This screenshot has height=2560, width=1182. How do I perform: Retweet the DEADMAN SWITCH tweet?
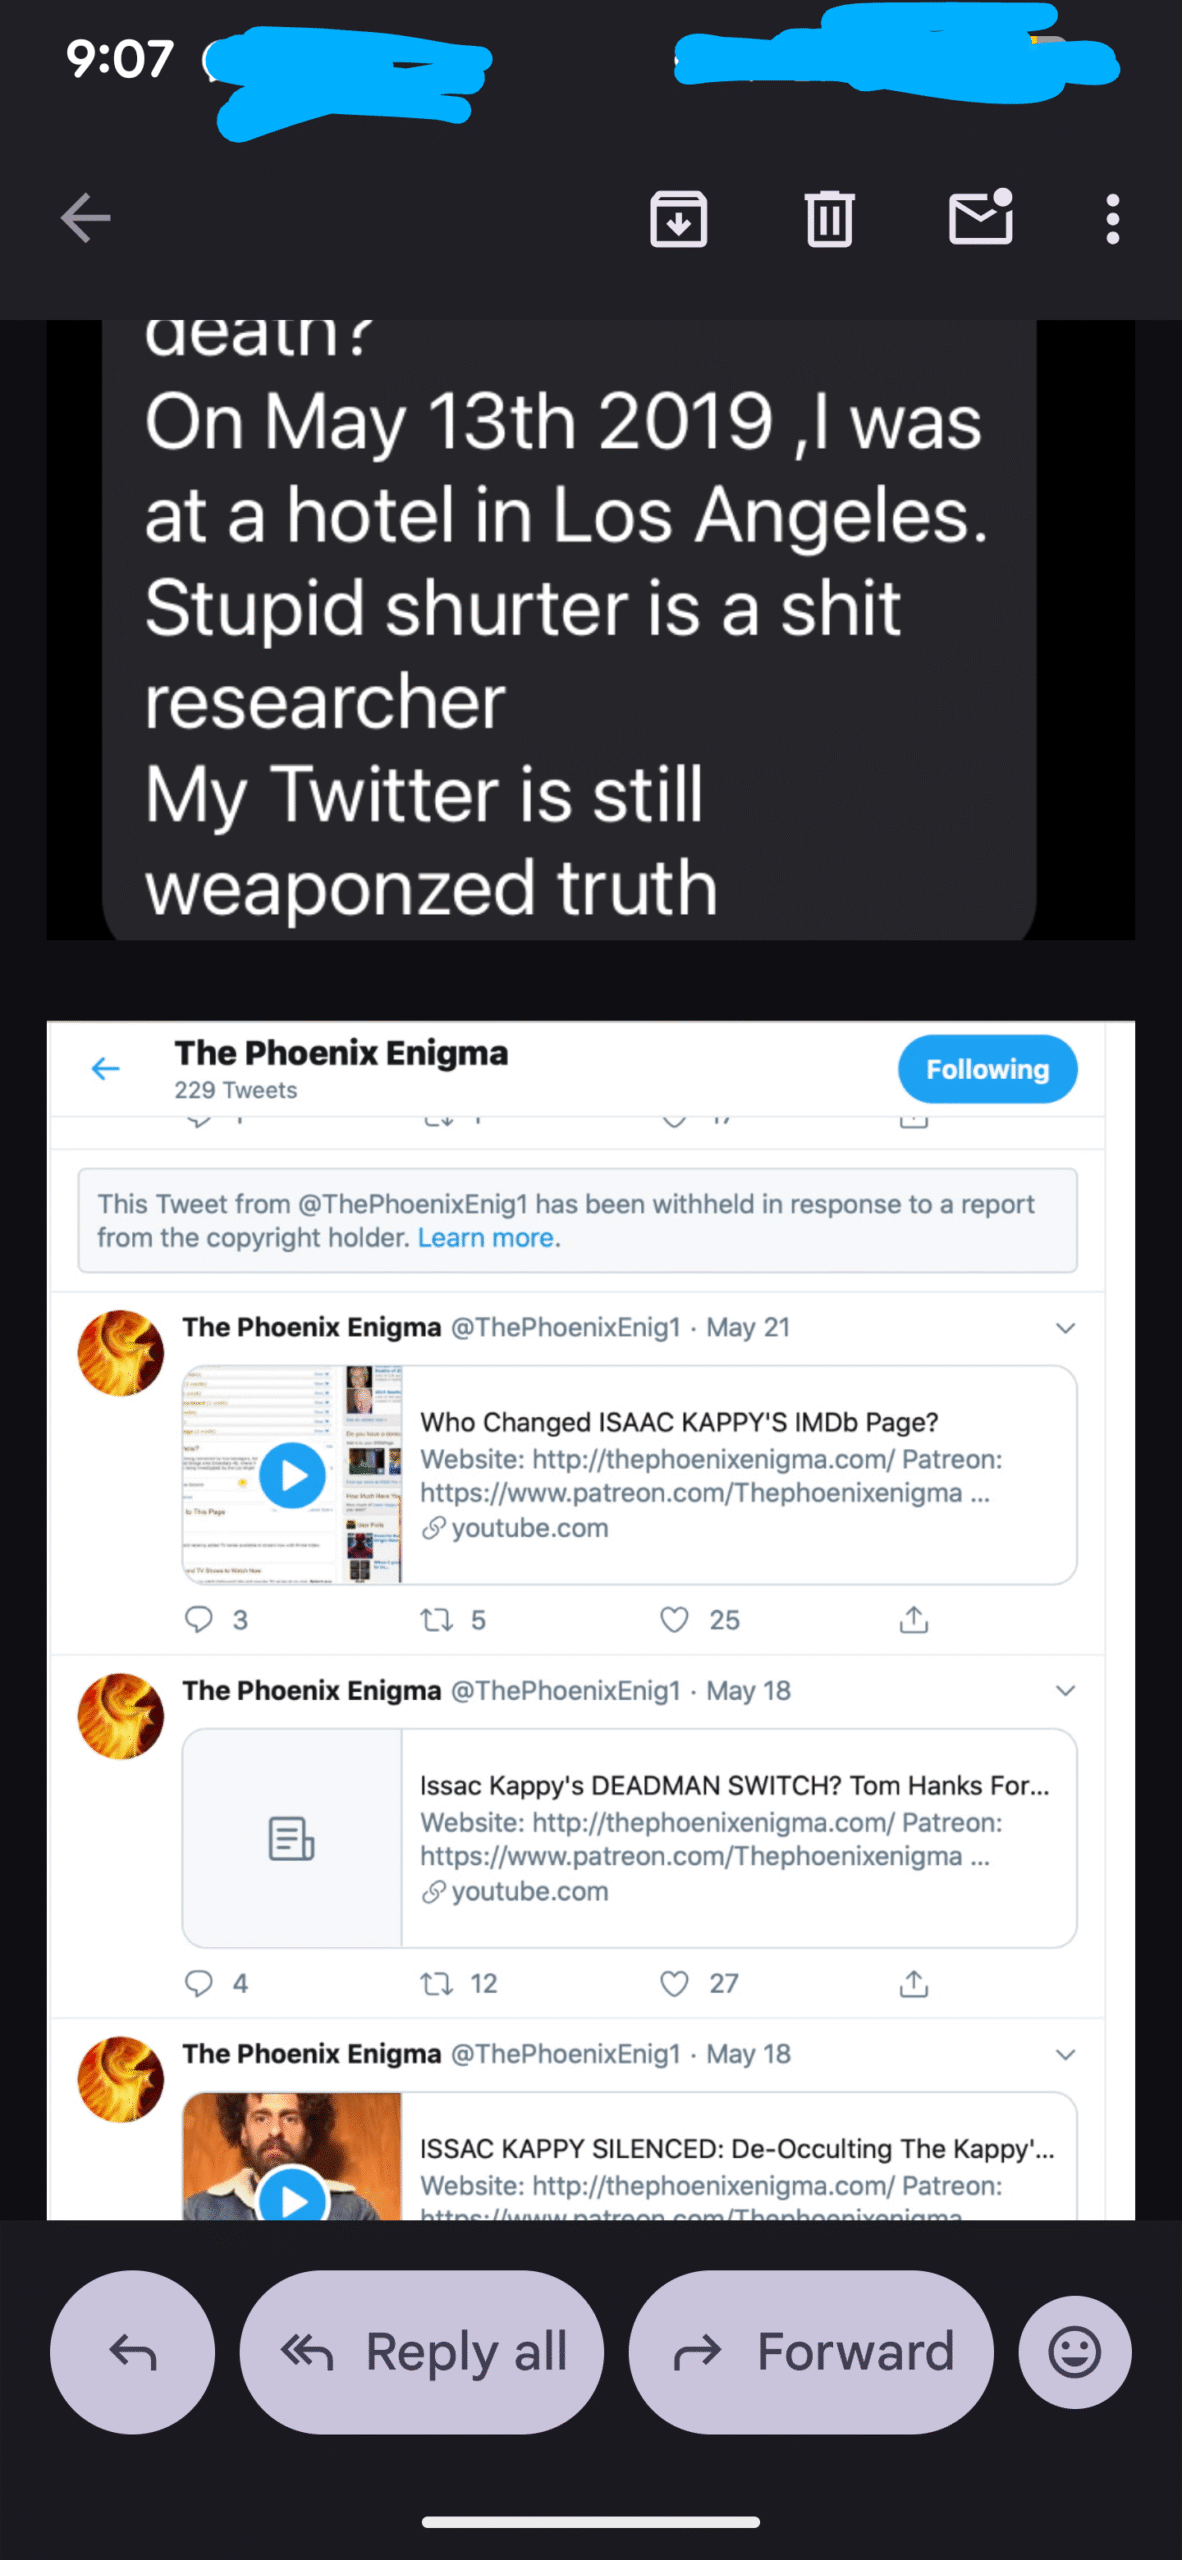click(436, 1983)
